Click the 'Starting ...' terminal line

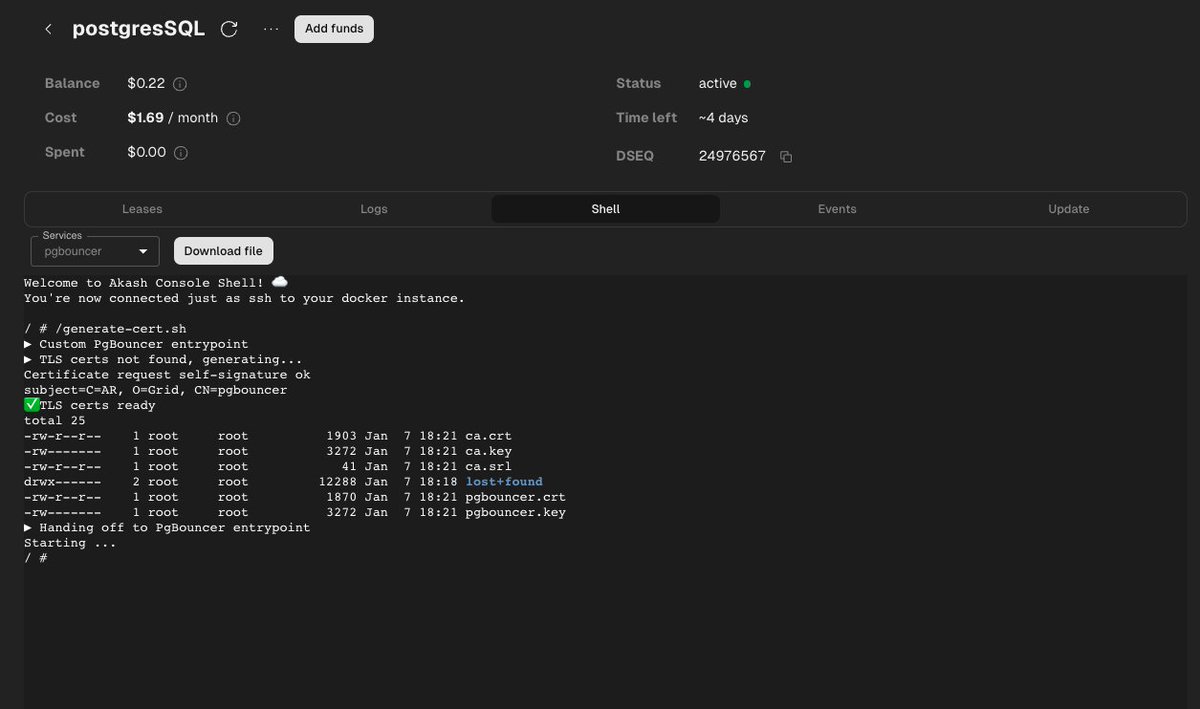(x=70, y=543)
